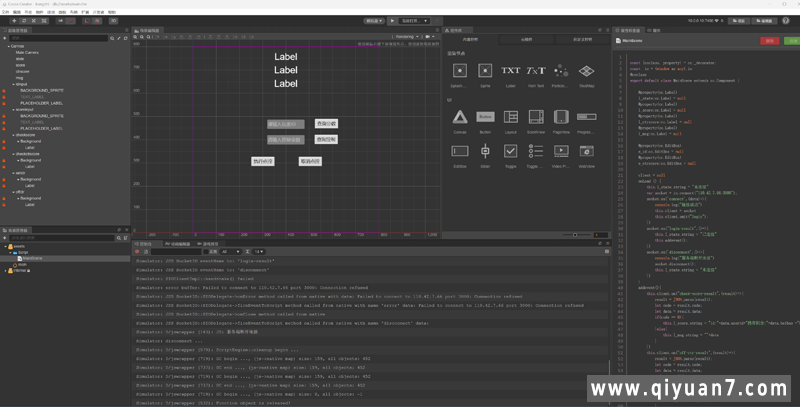The image size is (800, 407).
Task: Click the Slider UI node icon
Action: 485,151
